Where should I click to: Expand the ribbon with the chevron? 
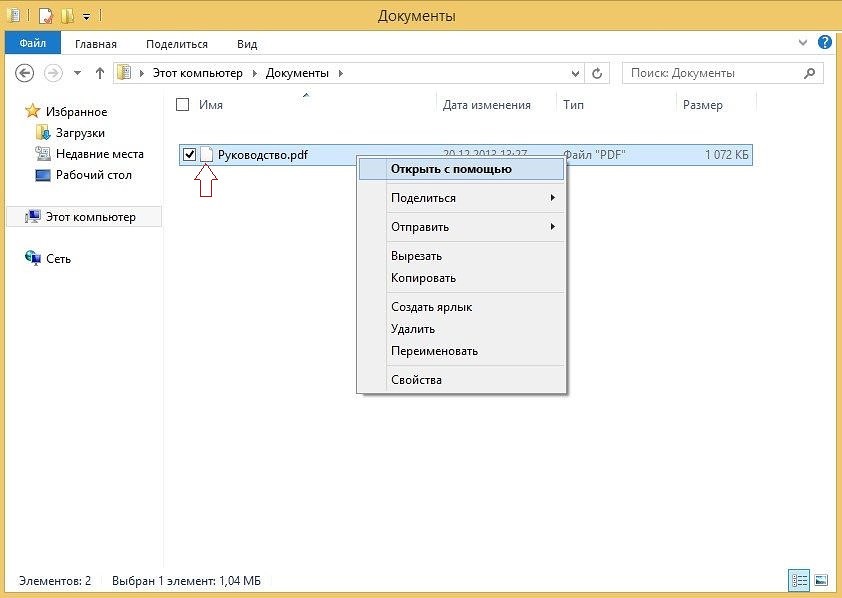click(x=803, y=42)
